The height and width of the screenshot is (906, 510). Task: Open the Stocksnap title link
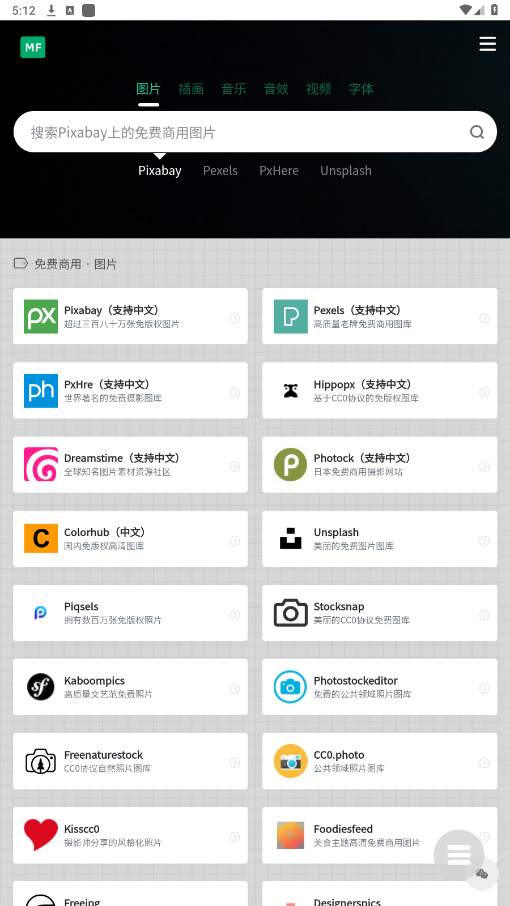tap(339, 606)
